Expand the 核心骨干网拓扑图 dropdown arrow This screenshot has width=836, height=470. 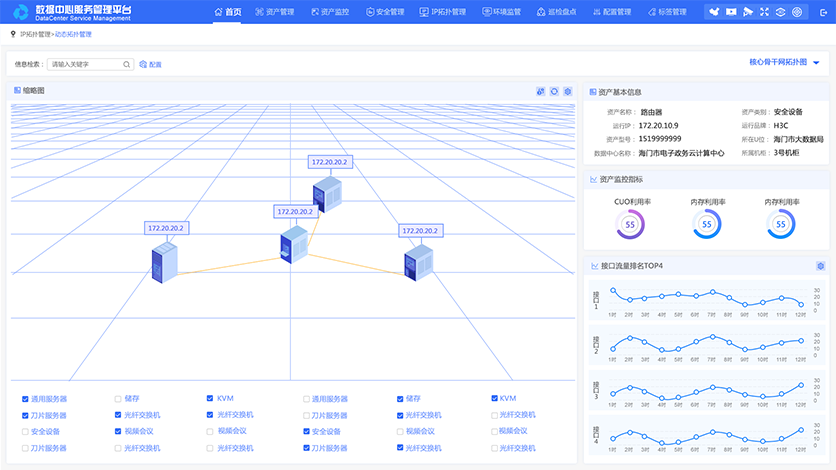[x=816, y=63]
